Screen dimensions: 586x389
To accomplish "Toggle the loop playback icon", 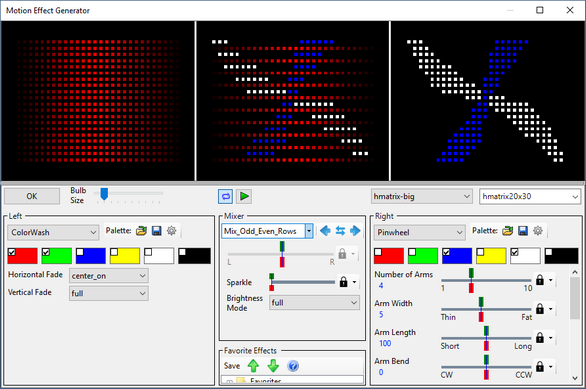I will coord(225,196).
